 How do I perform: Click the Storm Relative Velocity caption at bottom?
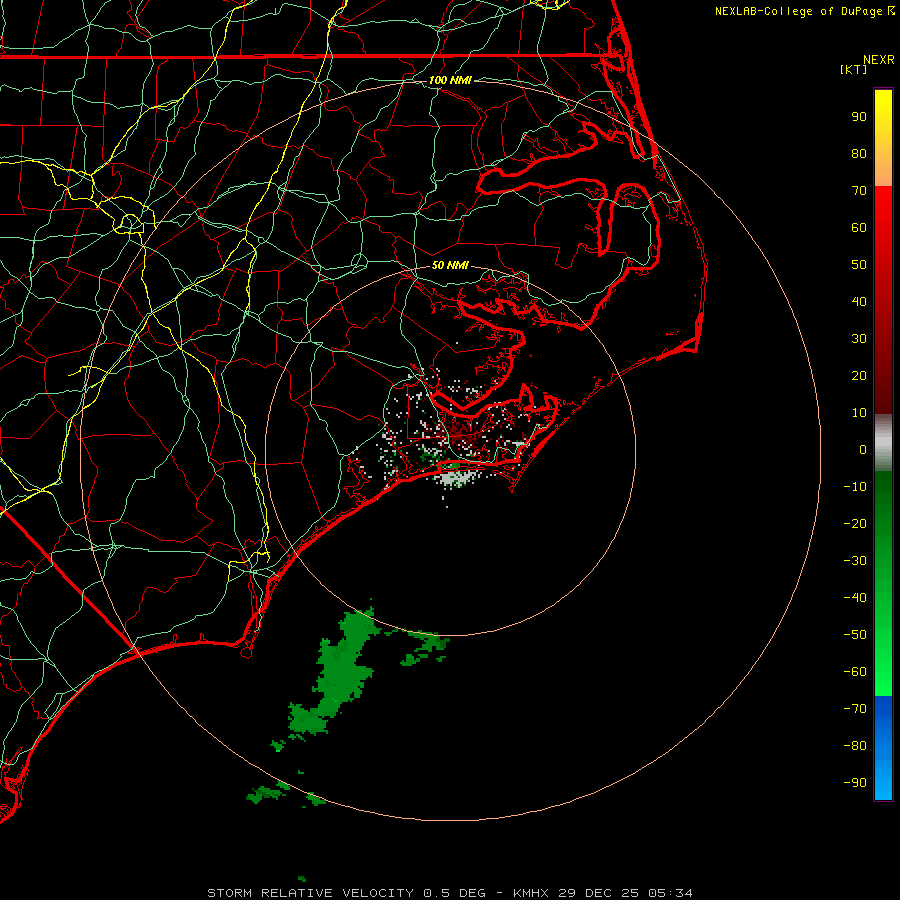[x=449, y=893]
